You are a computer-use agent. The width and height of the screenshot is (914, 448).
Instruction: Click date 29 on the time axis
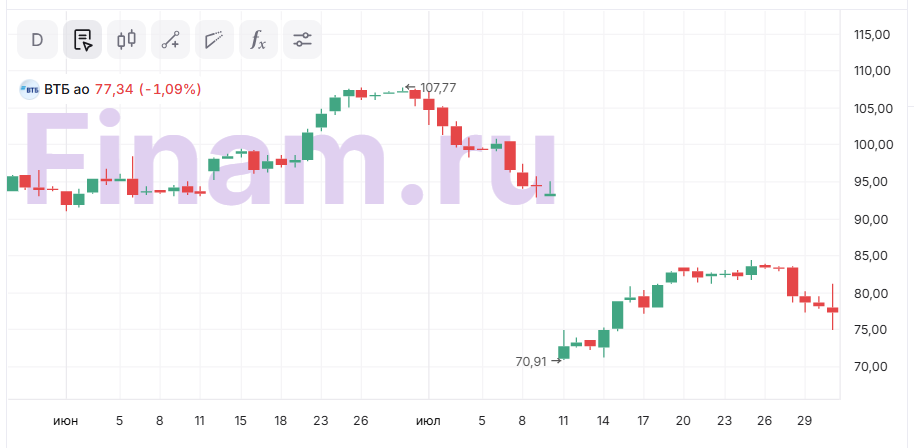point(805,421)
